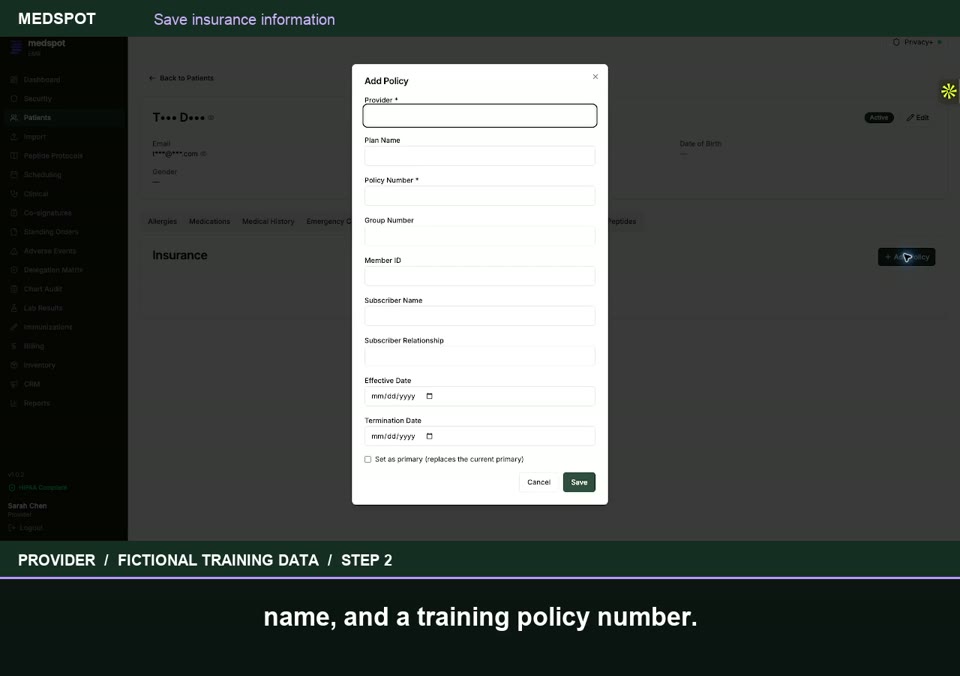Viewport: 960px width, 676px height.
Task: Open the Termination Date calendar picker
Action: coord(429,436)
